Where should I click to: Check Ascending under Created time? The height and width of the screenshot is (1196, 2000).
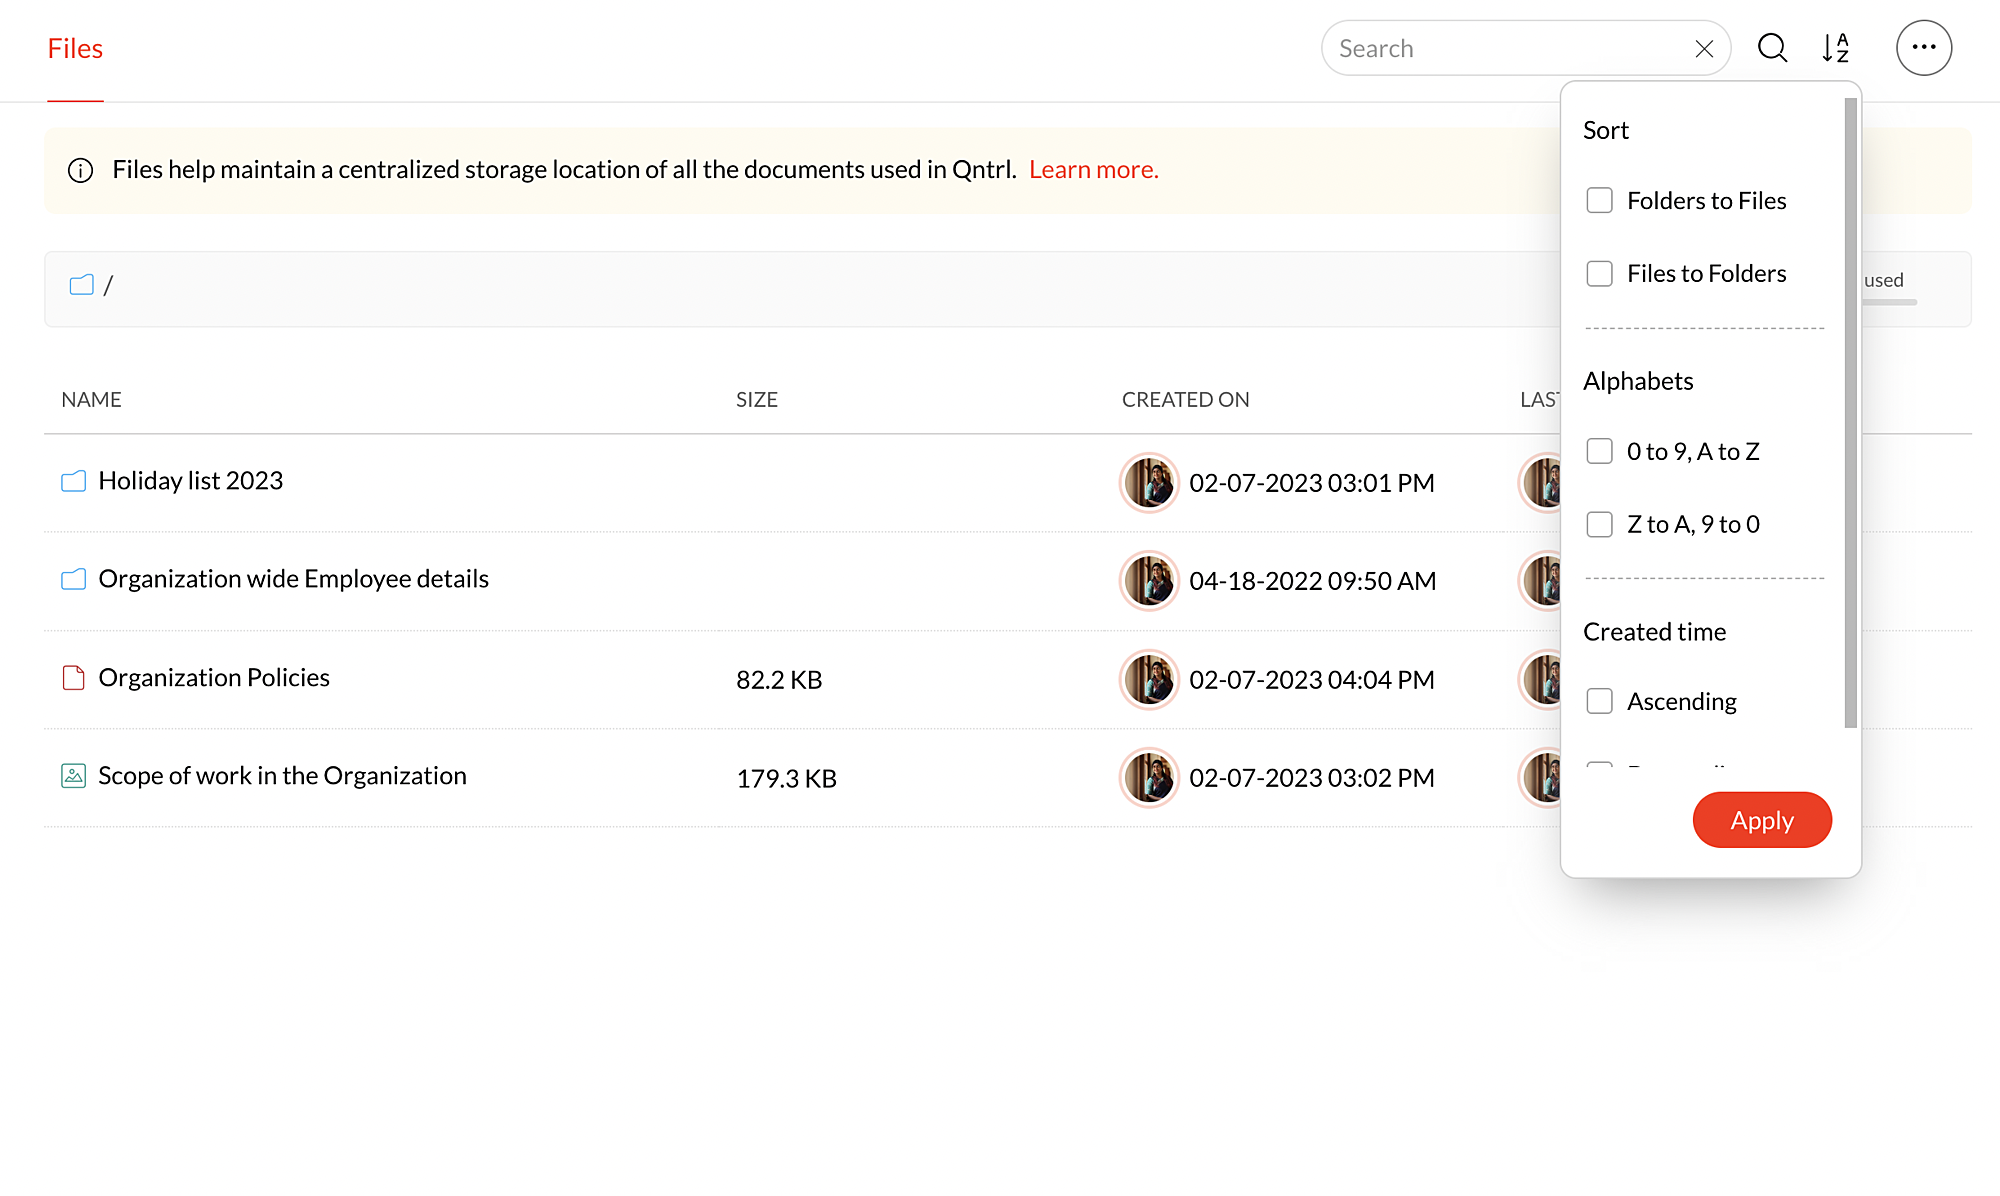coord(1599,702)
